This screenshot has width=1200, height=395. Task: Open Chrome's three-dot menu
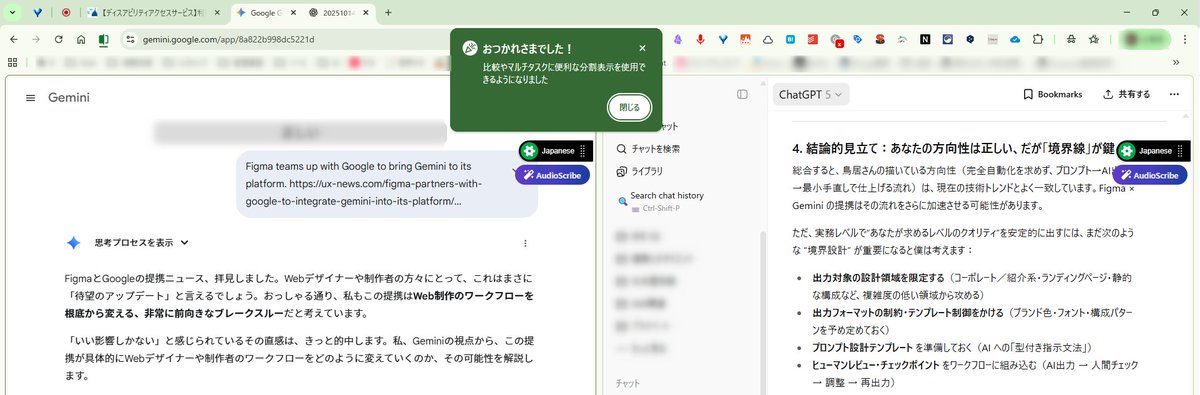(x=1185, y=39)
